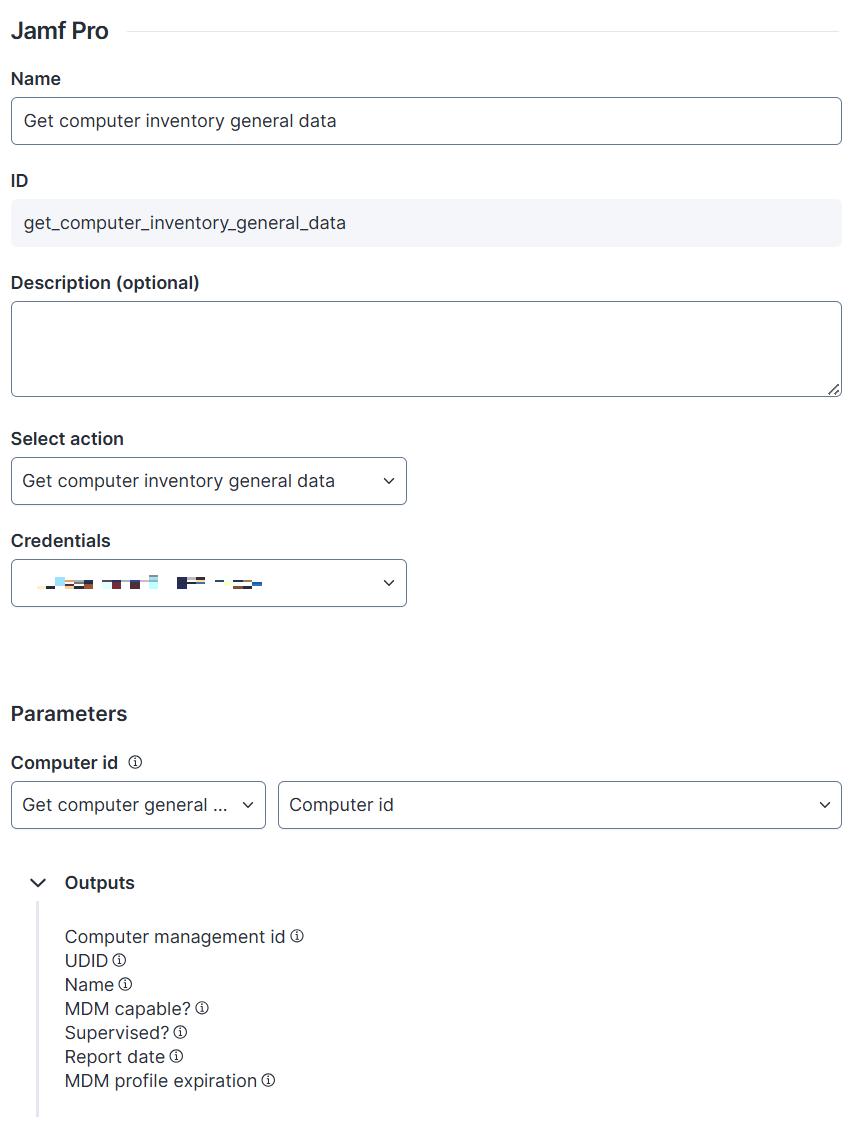
Task: Click the Outputs section label
Action: point(99,883)
